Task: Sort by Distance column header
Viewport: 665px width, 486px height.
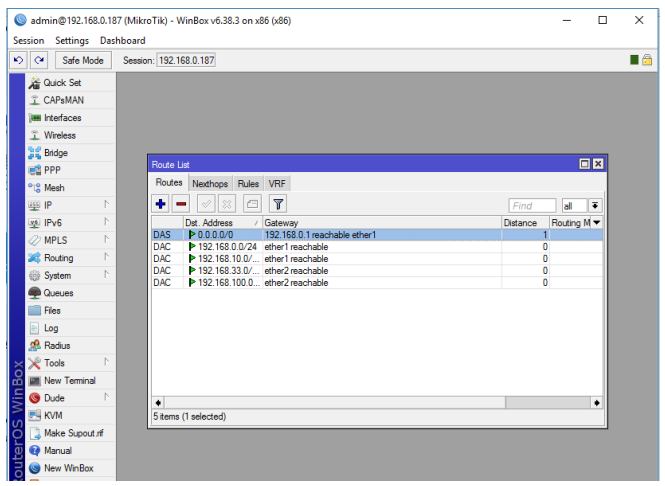Action: [525, 223]
